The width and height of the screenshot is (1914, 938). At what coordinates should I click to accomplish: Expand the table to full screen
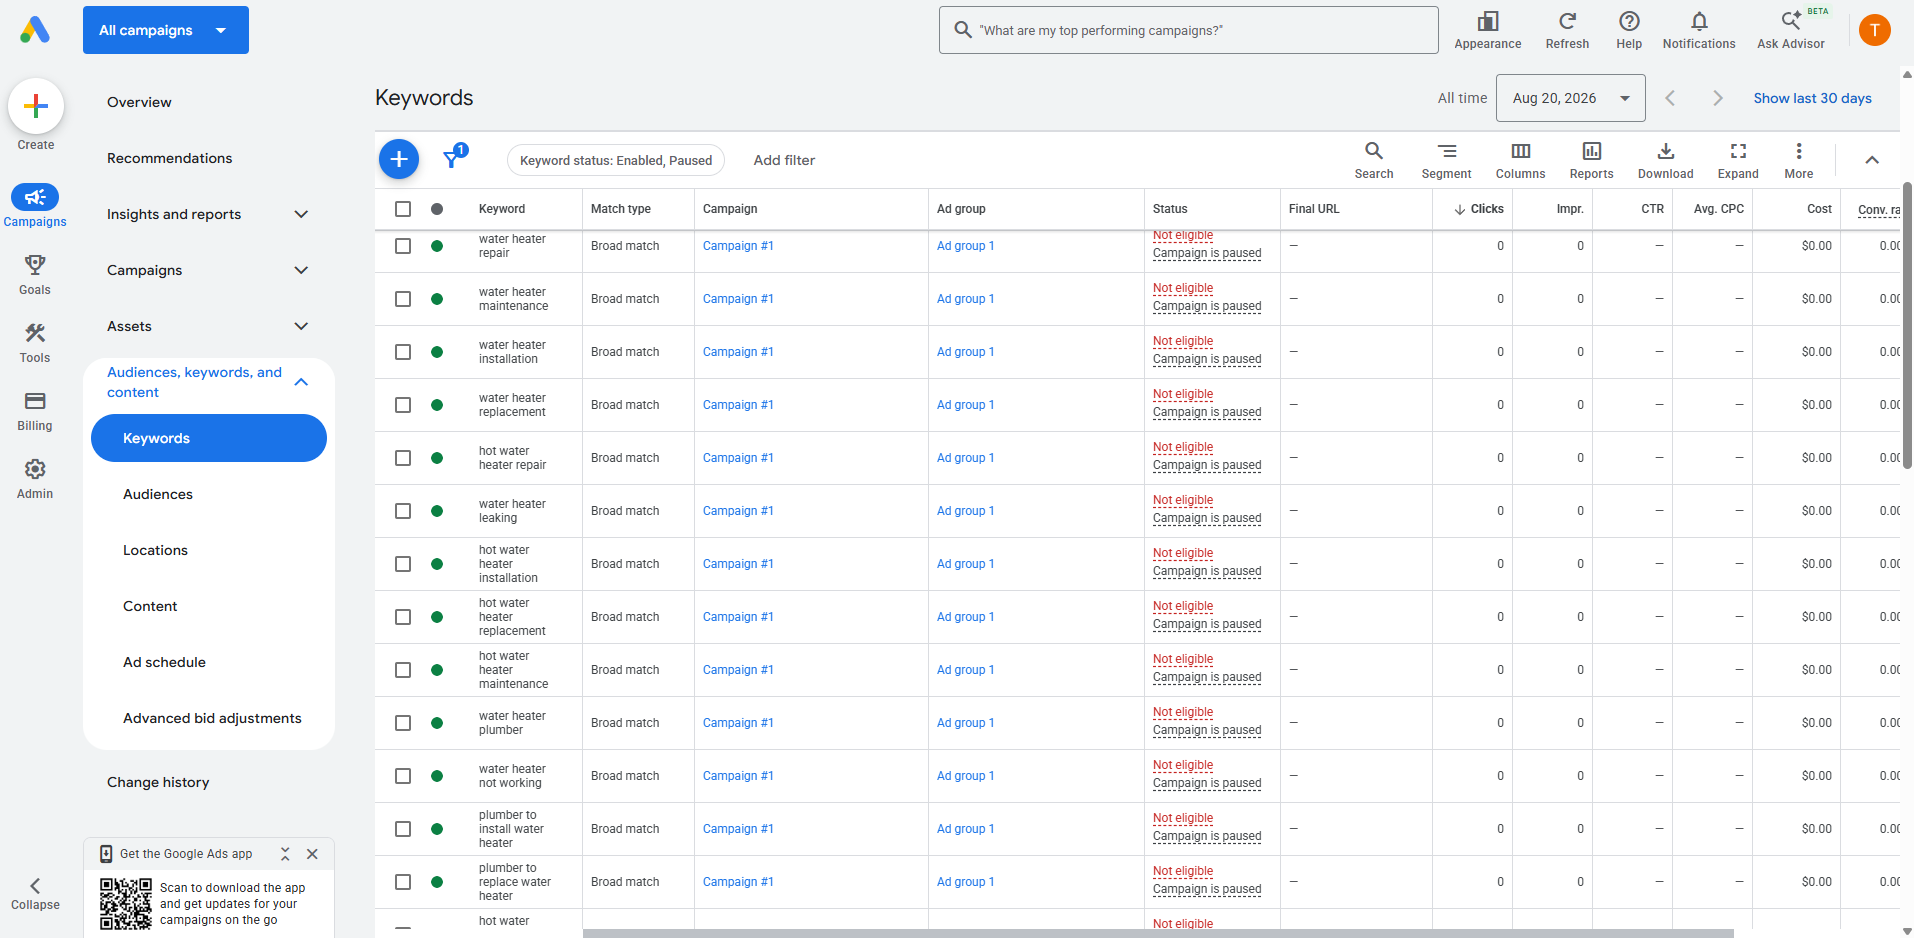tap(1738, 160)
